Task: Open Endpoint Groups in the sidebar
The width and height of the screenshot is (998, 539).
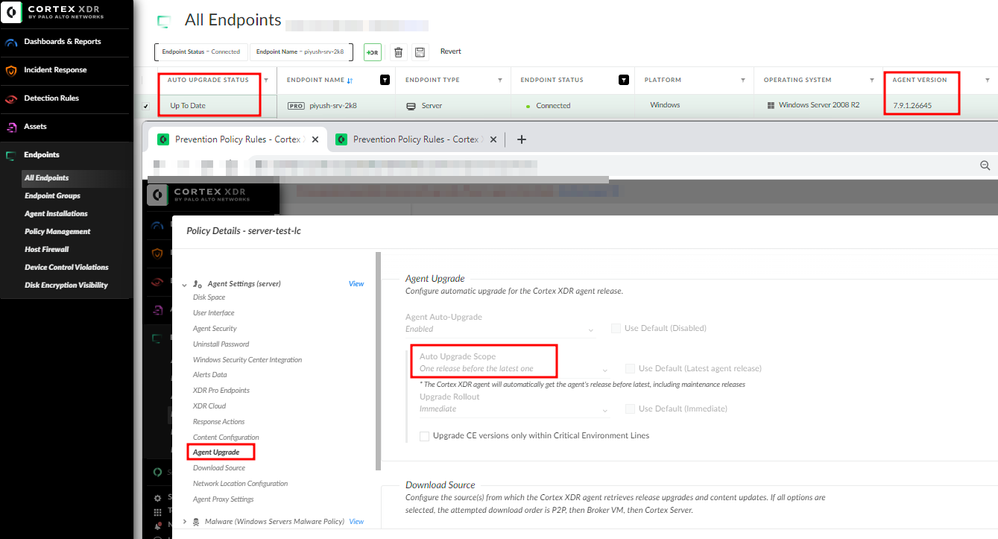Action: 53,196
